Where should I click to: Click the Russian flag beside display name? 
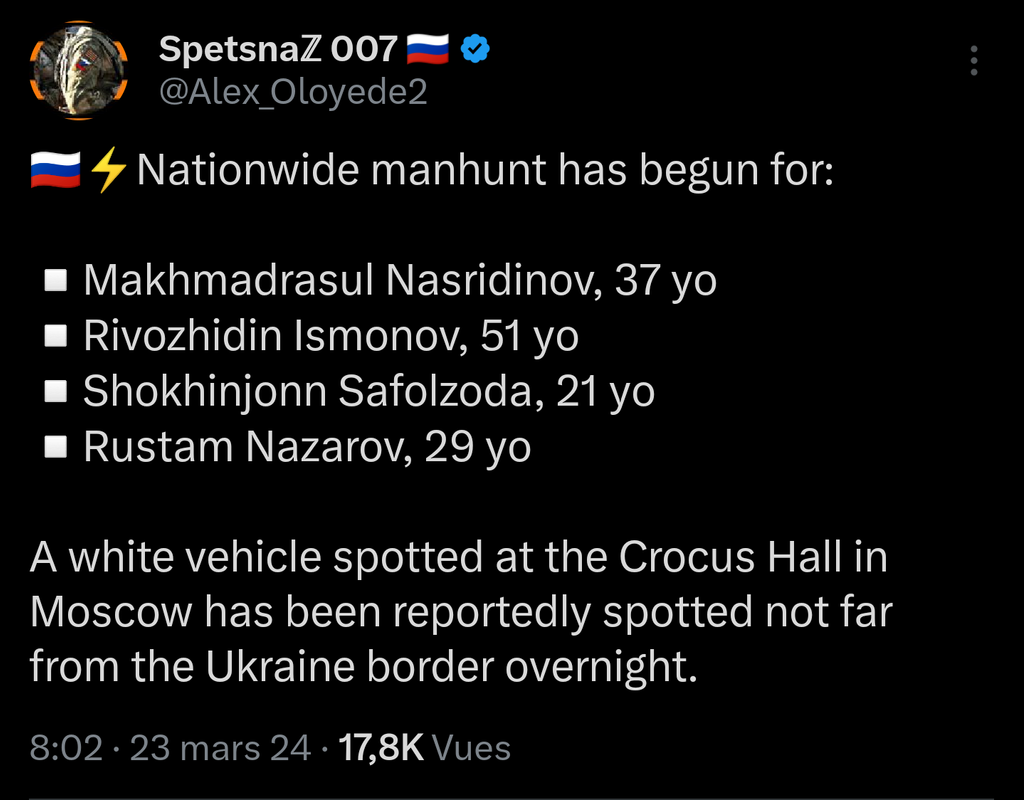click(x=428, y=48)
